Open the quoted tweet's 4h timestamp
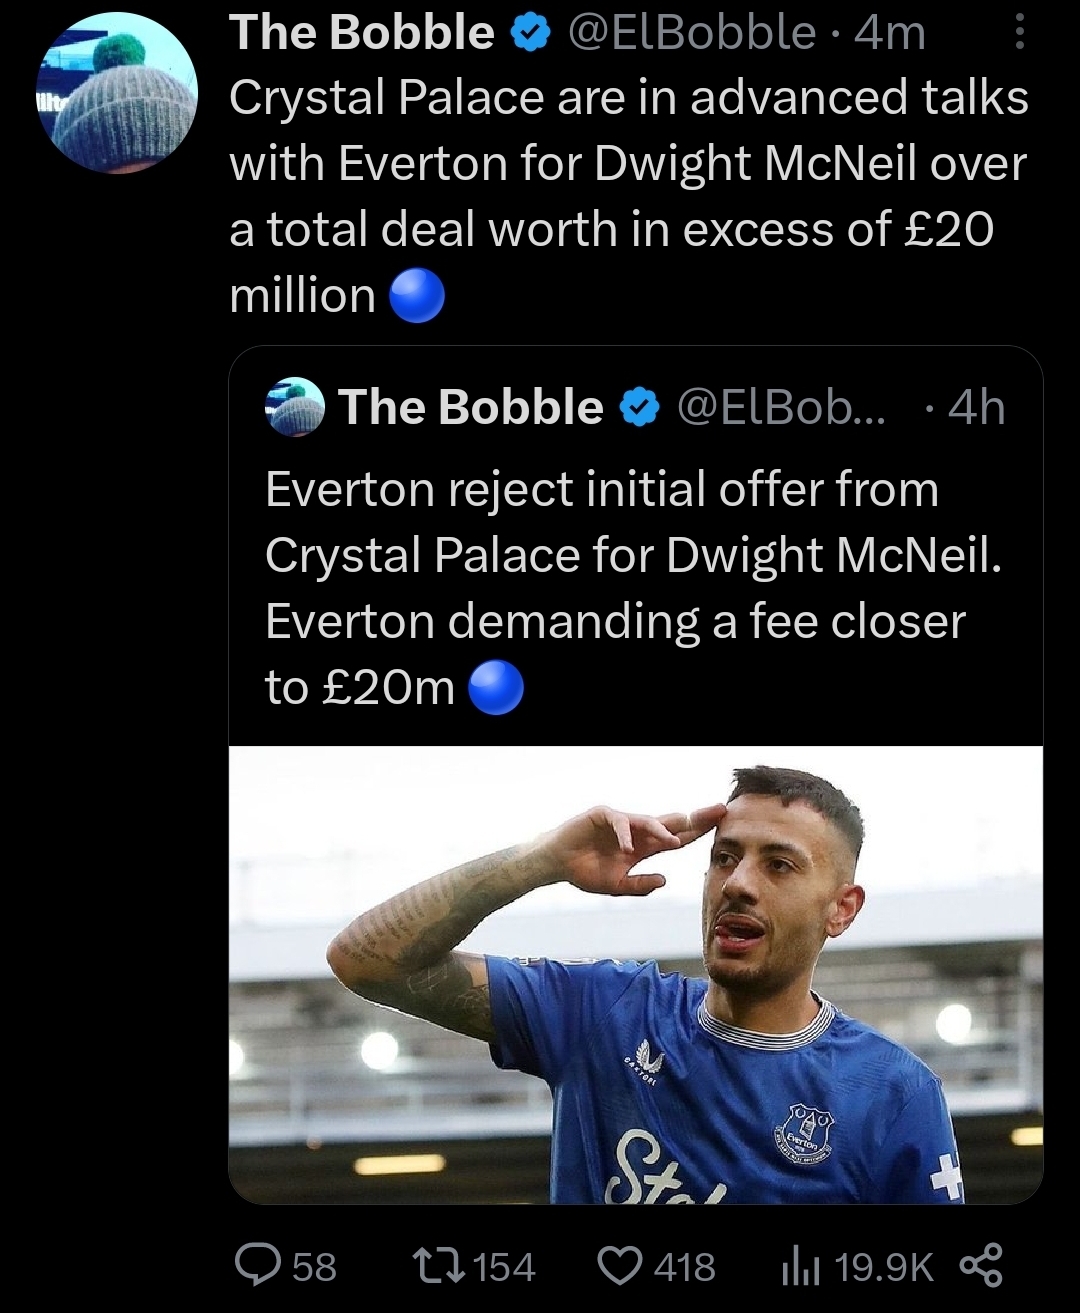This screenshot has width=1080, height=1313. [x=976, y=408]
